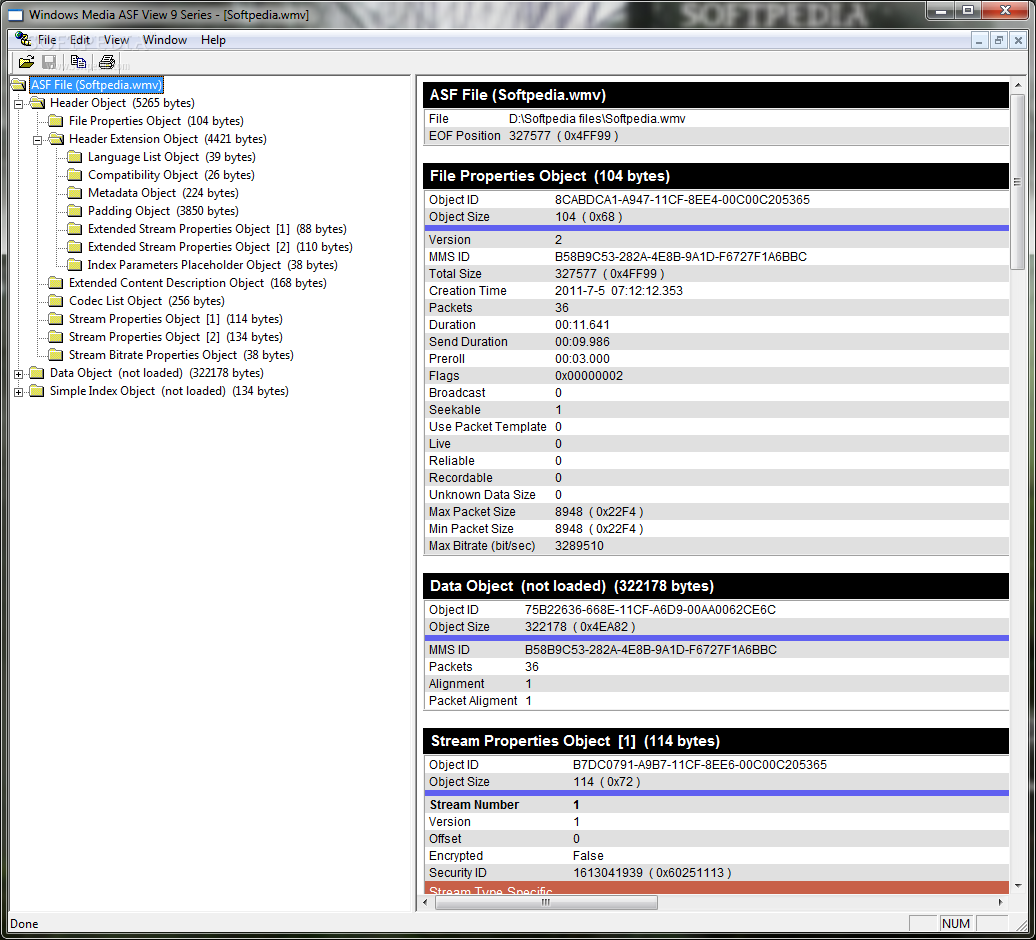Click the file path D:\Softpedia files\Softpedia.wmv

[597, 119]
